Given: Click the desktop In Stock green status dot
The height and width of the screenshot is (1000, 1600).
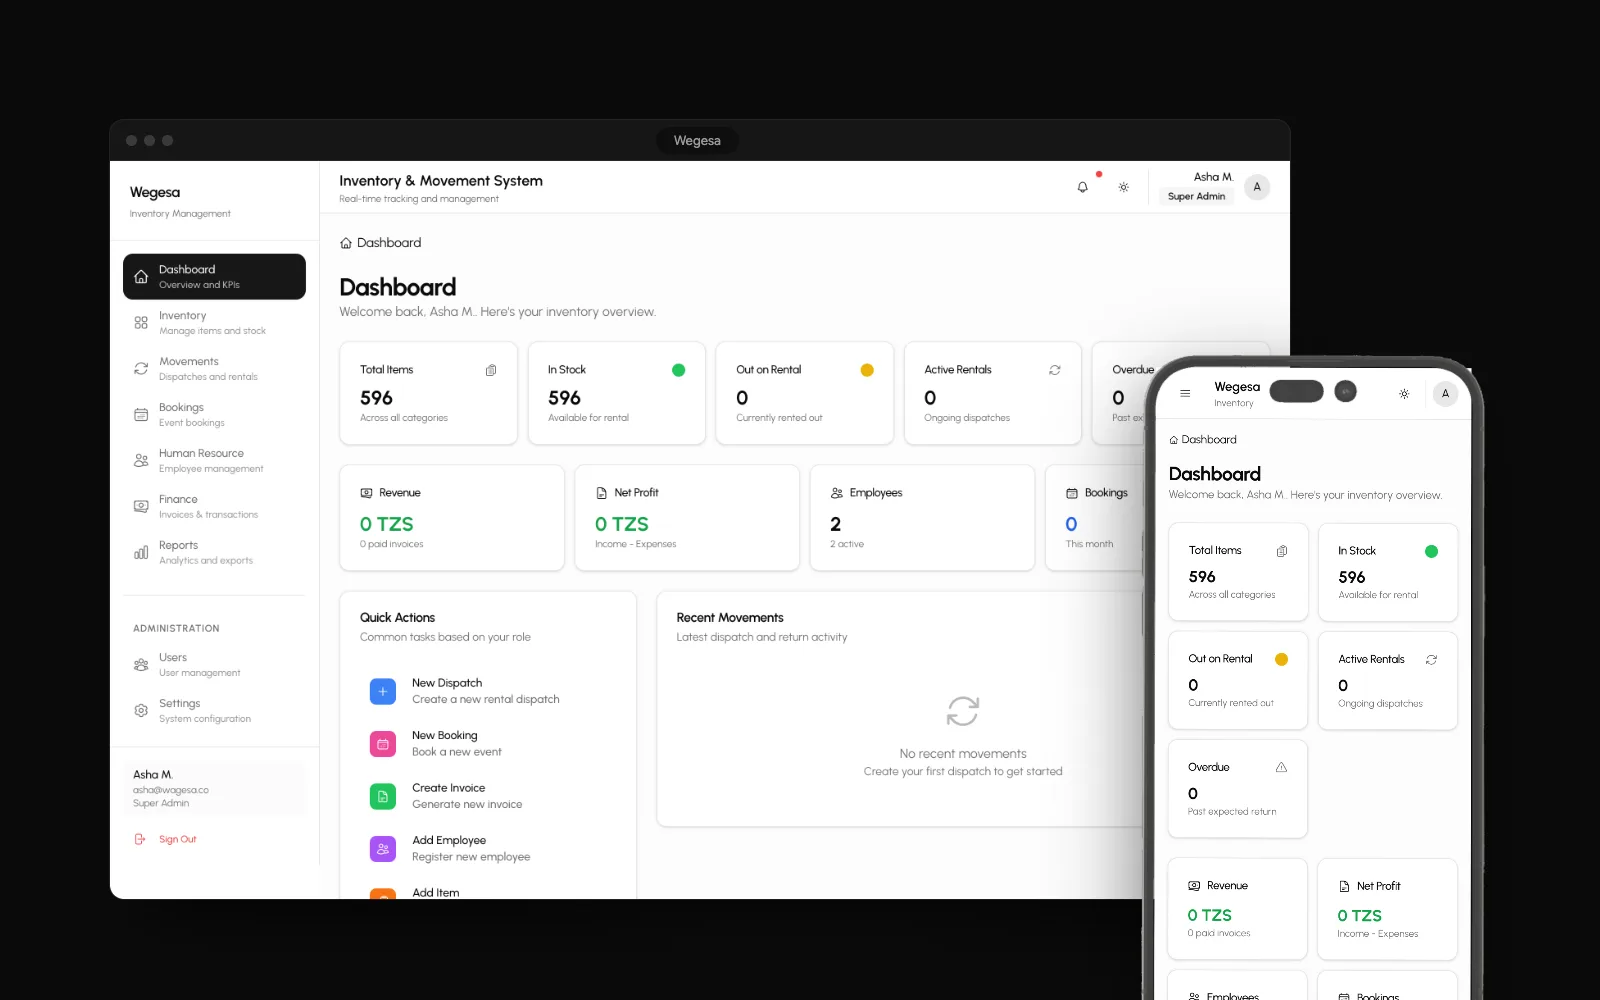Looking at the screenshot, I should 678,370.
